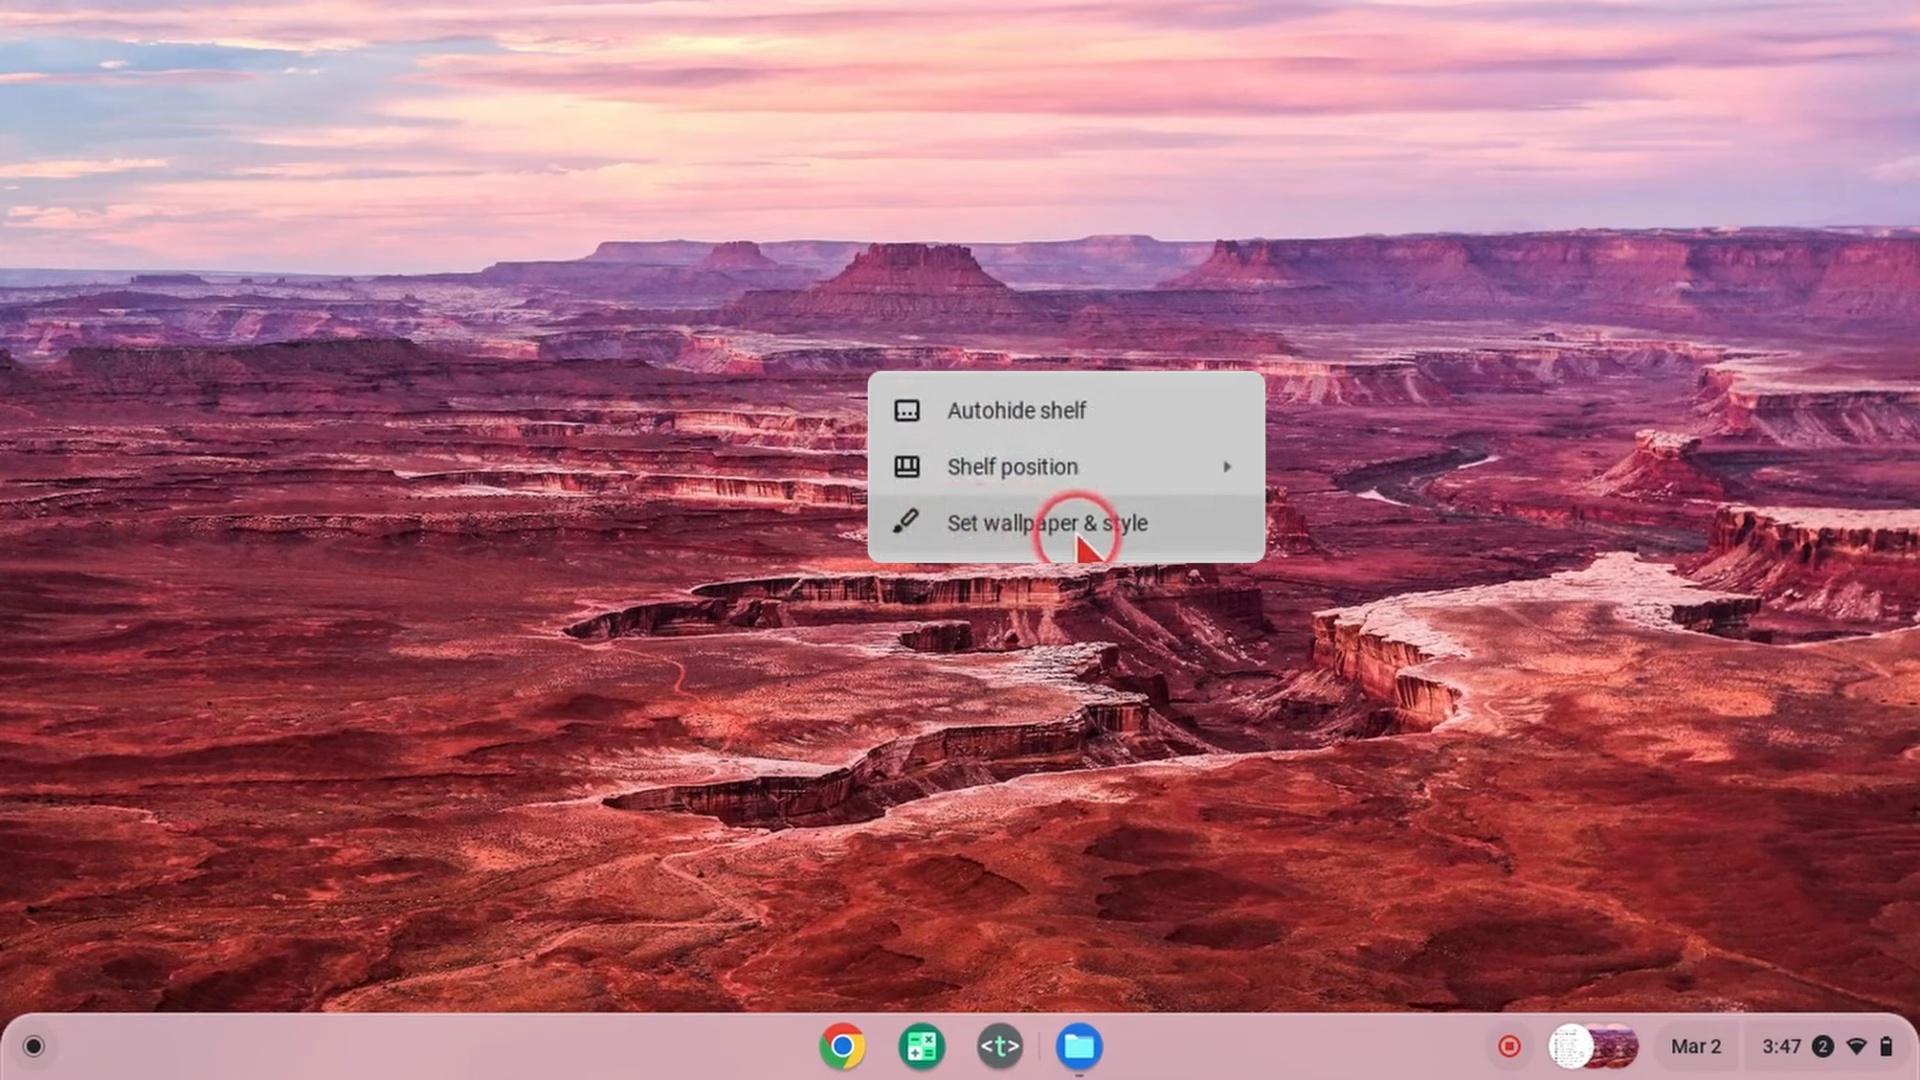This screenshot has height=1080, width=1920.
Task: Click the notification counter badge showing 2
Action: coord(1824,1046)
